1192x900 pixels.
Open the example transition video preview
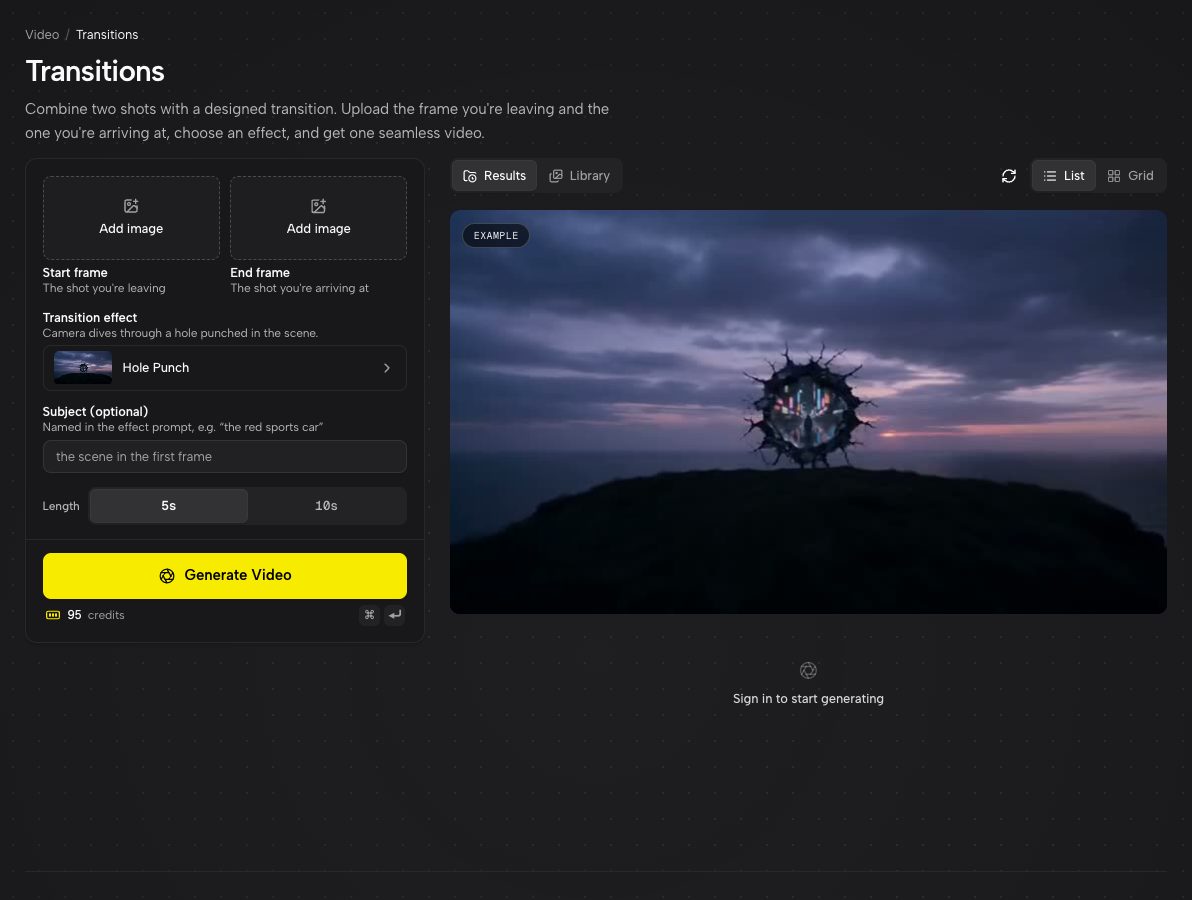[808, 412]
